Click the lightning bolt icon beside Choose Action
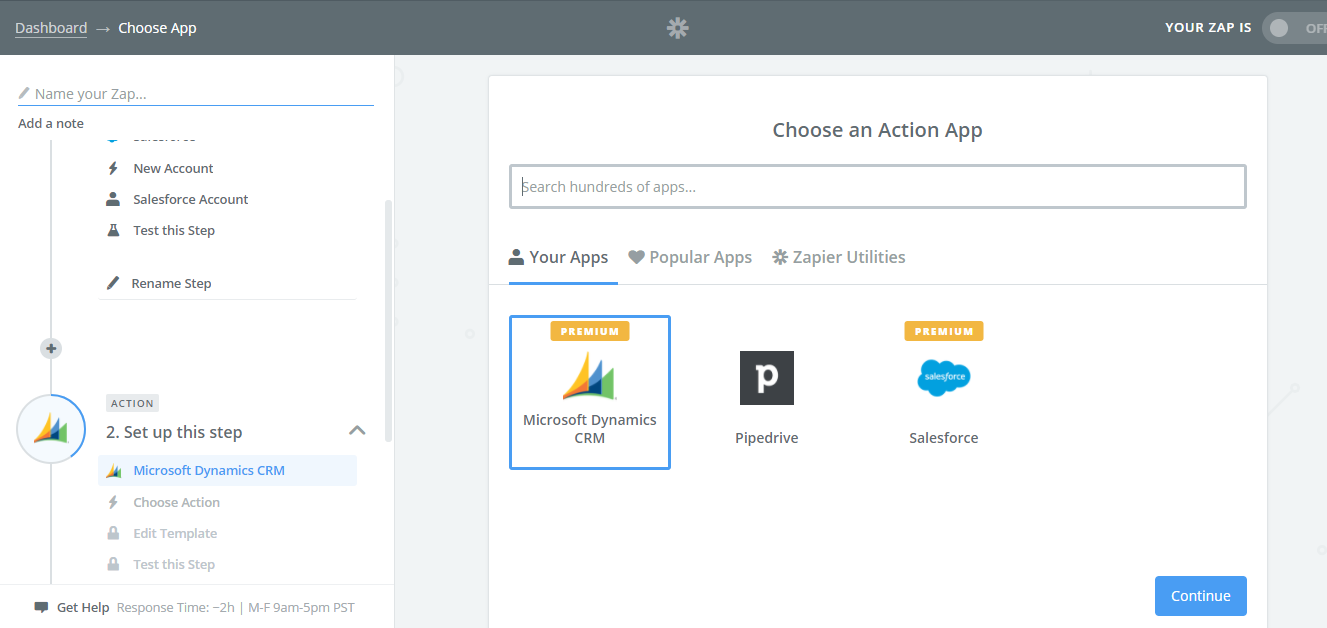1327x628 pixels. (113, 502)
